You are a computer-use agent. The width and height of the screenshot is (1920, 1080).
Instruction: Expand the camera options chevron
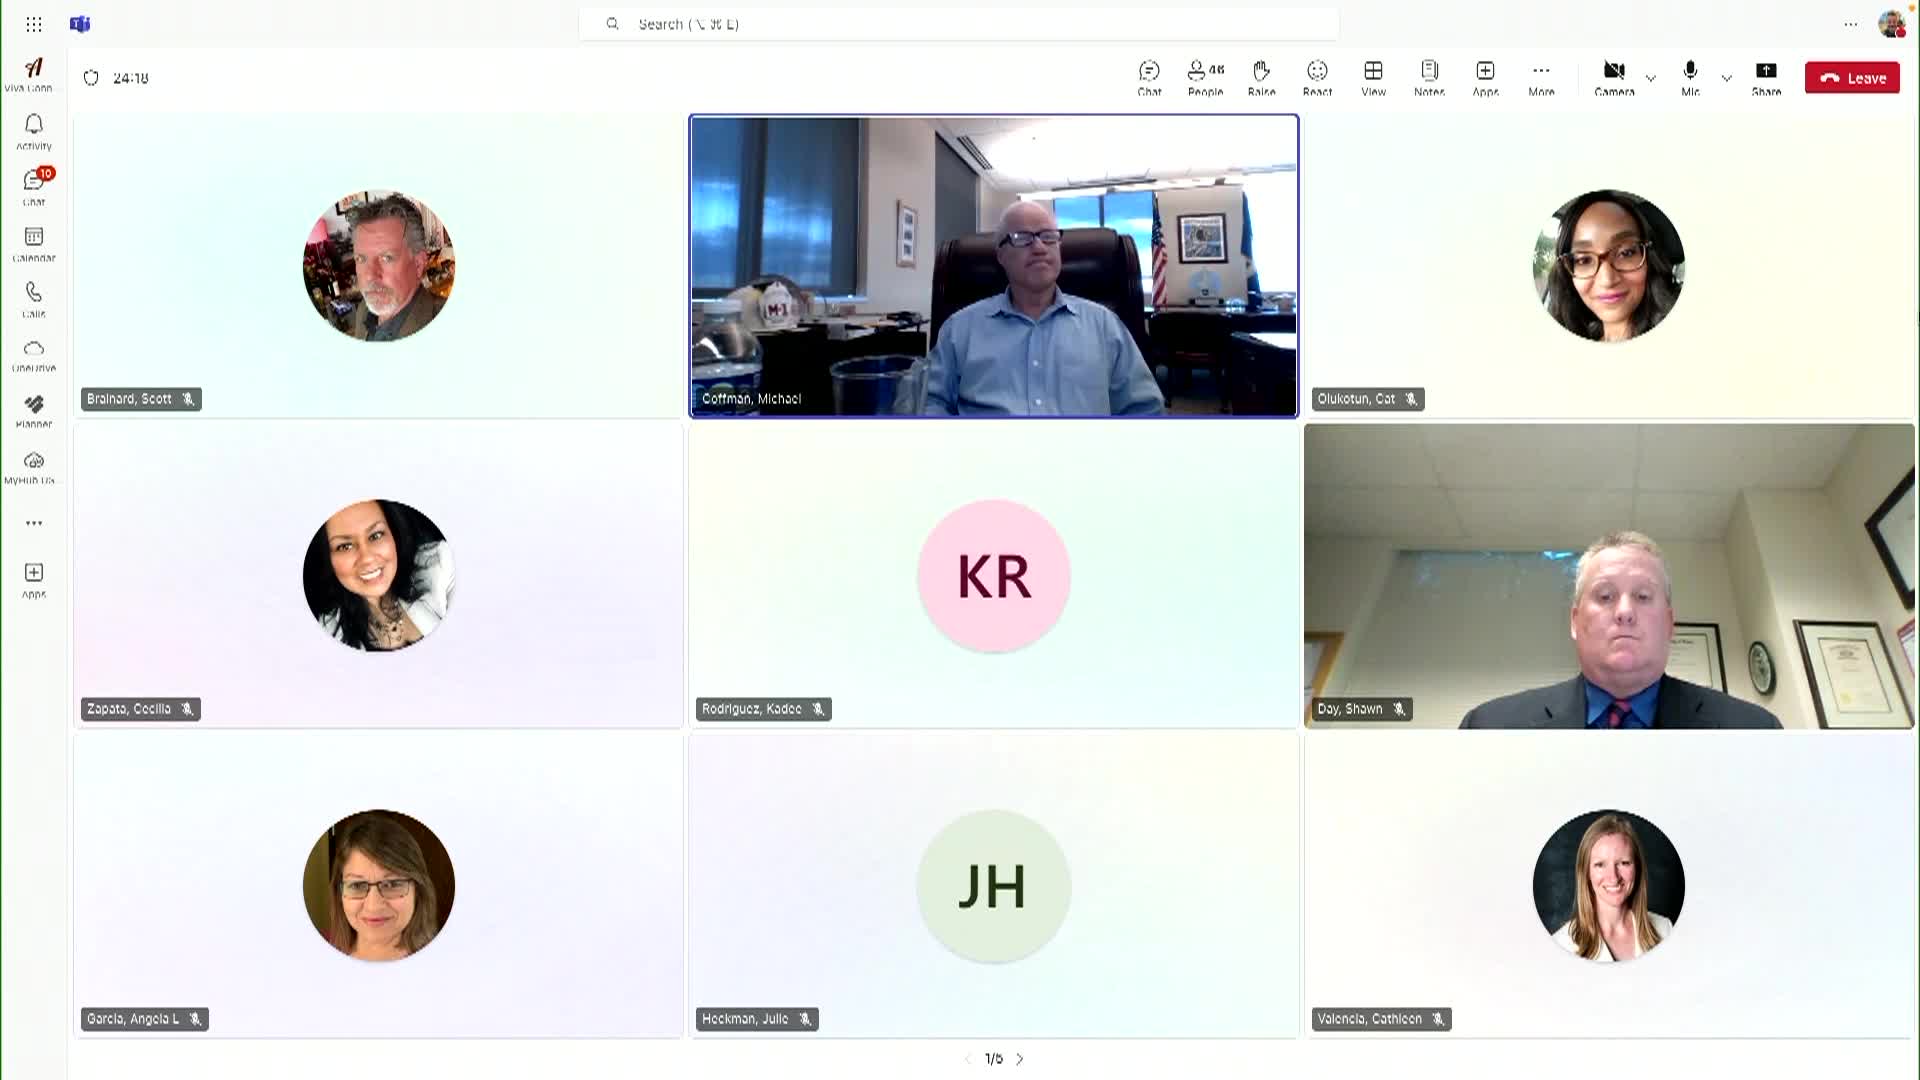click(x=1651, y=78)
